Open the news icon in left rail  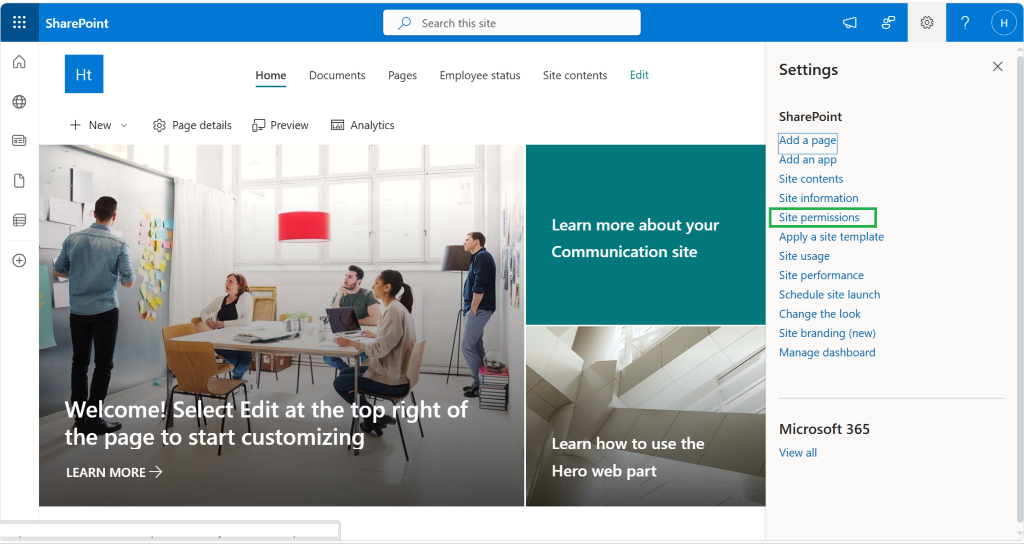coord(20,140)
